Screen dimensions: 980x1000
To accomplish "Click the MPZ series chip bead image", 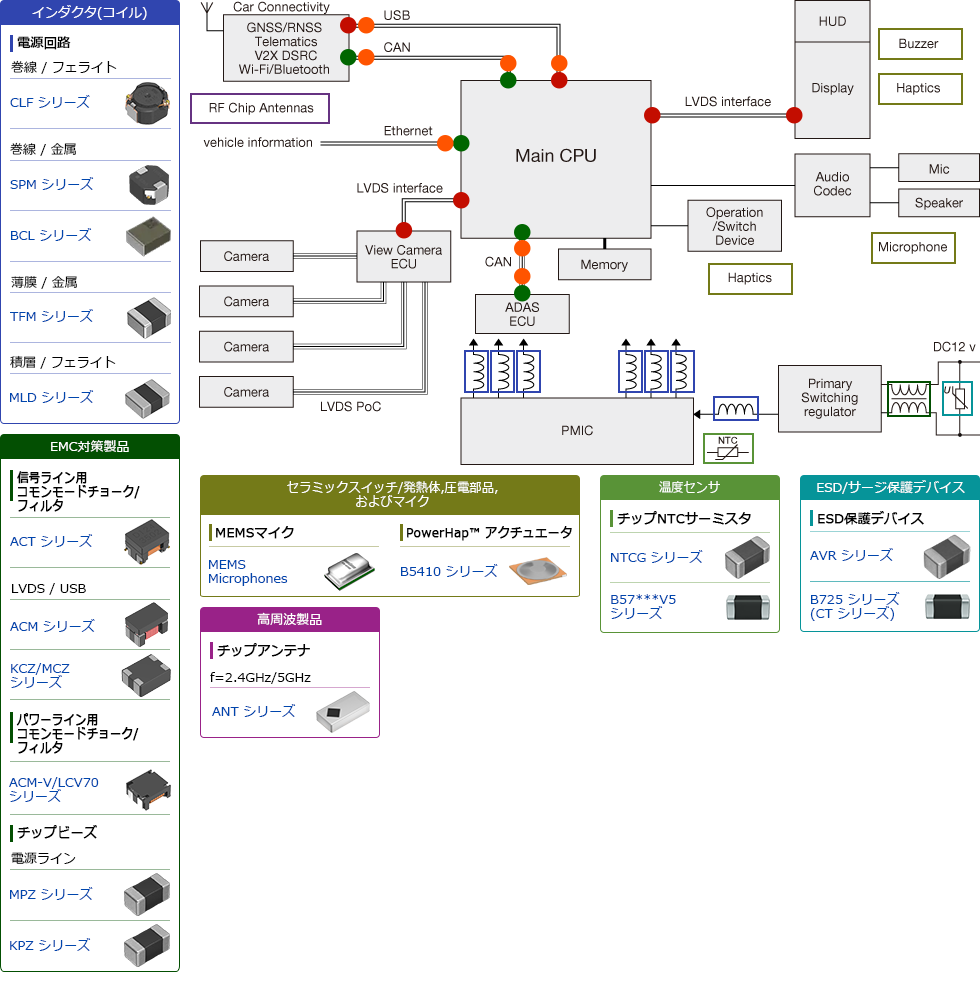I will [146, 894].
